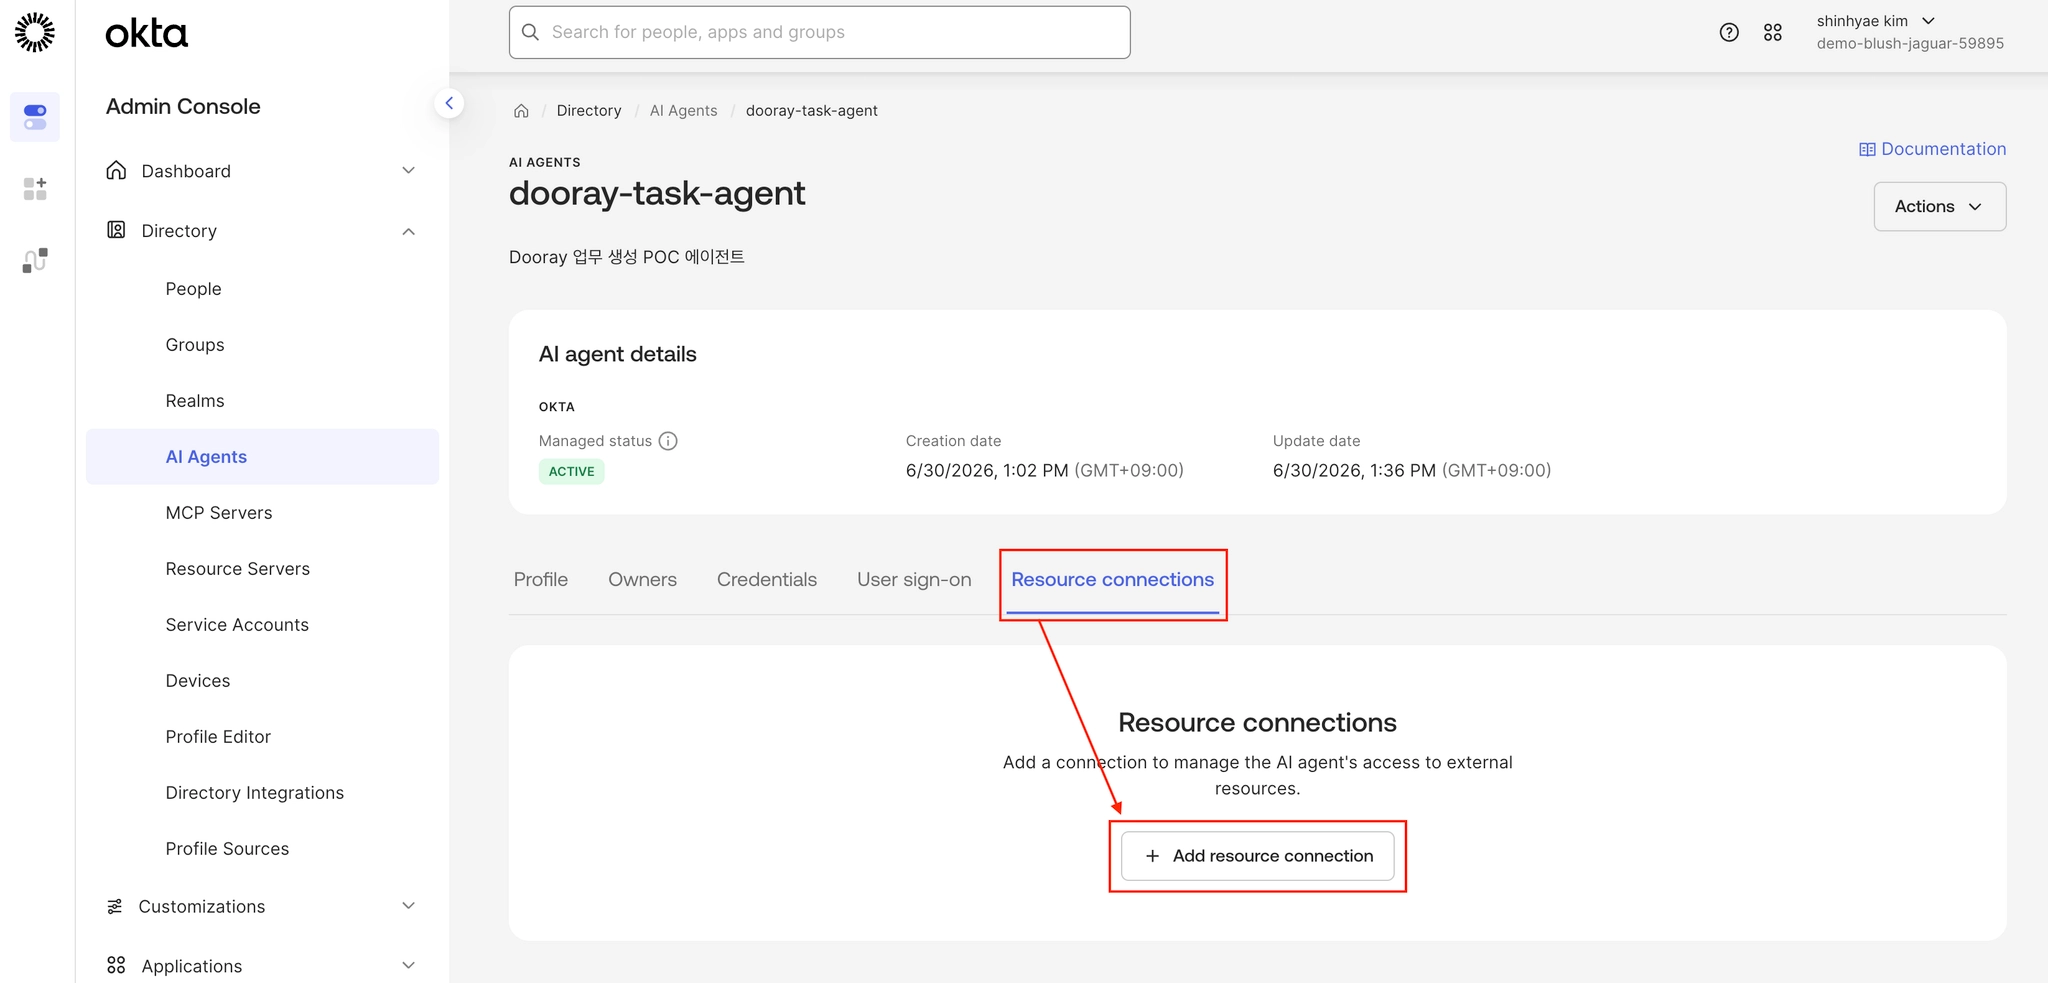
Task: Expand the Customizations menu chevron
Action: point(408,906)
